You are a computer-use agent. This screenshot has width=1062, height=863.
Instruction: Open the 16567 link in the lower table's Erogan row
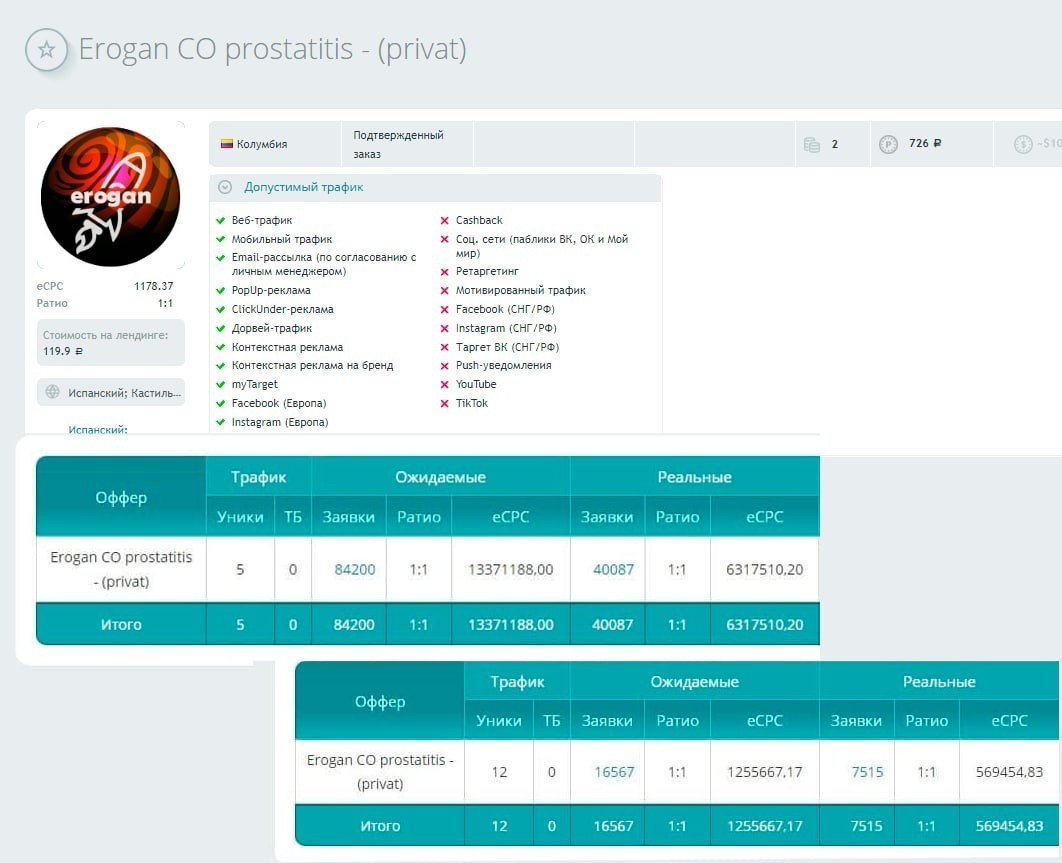pyautogui.click(x=614, y=772)
